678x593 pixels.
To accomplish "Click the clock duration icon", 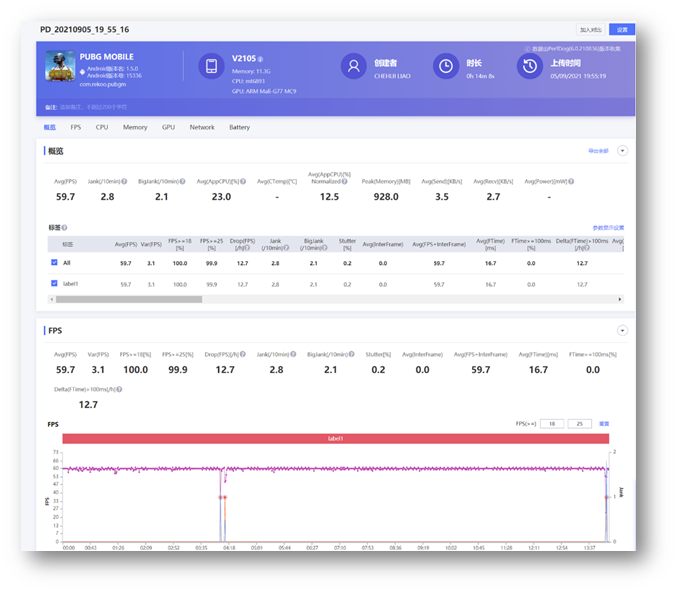I will pos(445,66).
